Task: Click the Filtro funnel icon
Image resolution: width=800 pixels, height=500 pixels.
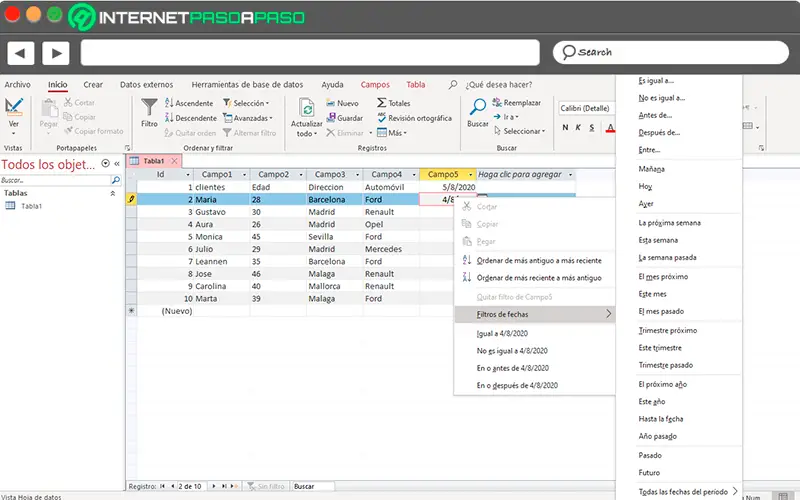Action: [x=149, y=107]
